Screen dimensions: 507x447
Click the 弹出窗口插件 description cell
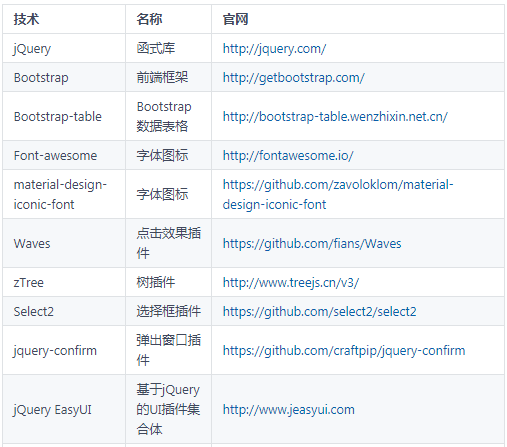point(169,350)
